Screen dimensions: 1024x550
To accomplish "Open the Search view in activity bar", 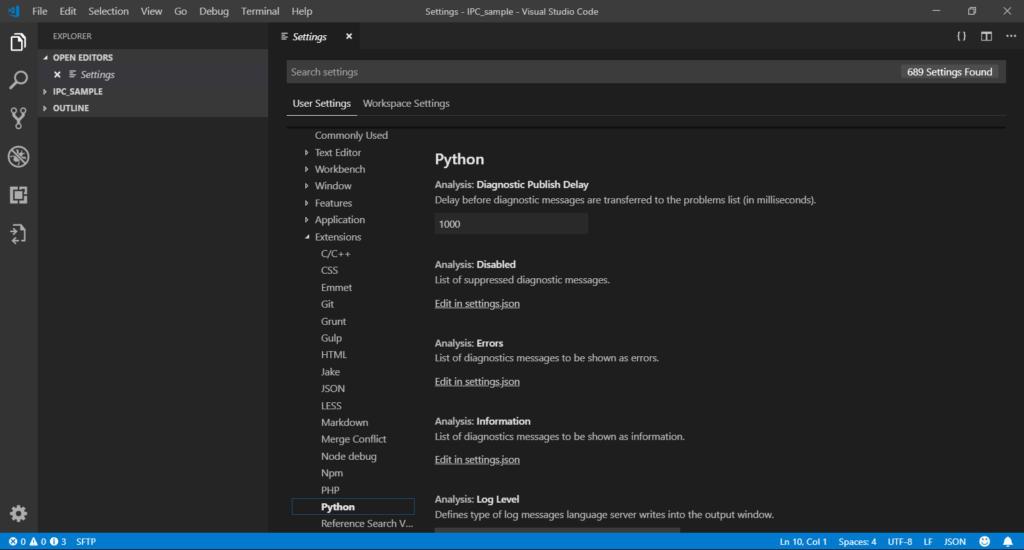I will tap(18, 80).
